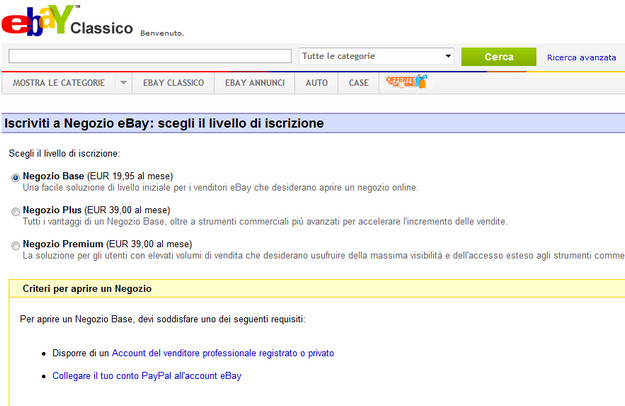Follow the Account del venditore professionale link
The image size is (625, 406).
click(223, 353)
